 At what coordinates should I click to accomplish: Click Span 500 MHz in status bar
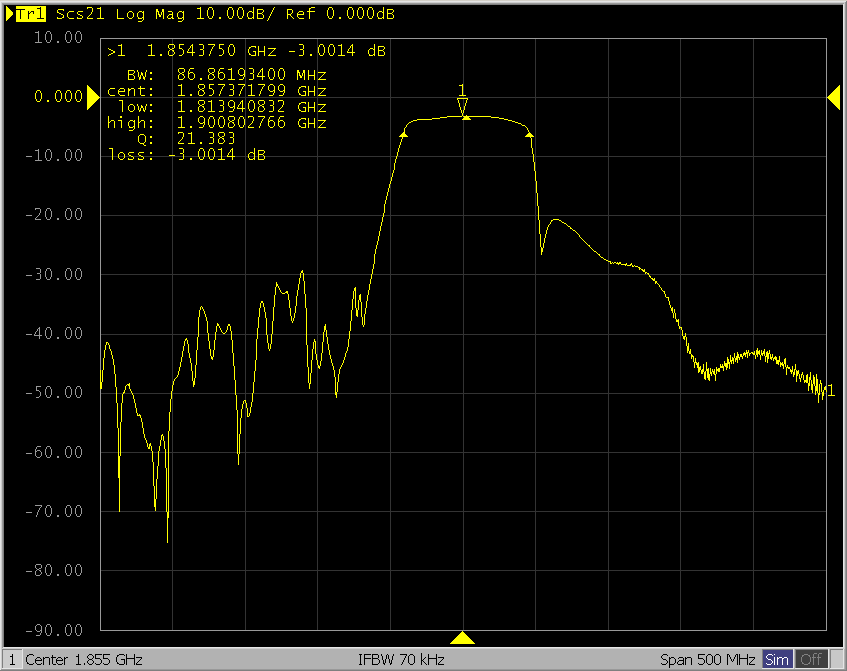coord(708,660)
